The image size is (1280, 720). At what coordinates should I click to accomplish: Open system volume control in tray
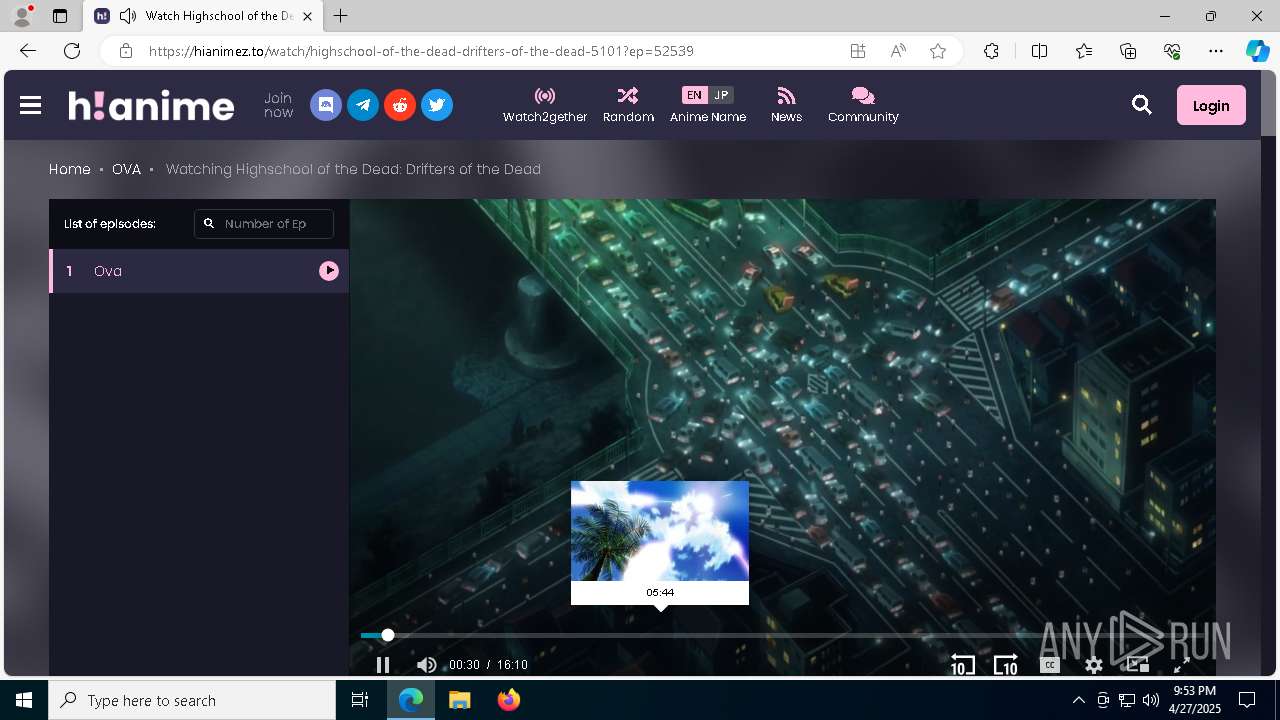1151,700
